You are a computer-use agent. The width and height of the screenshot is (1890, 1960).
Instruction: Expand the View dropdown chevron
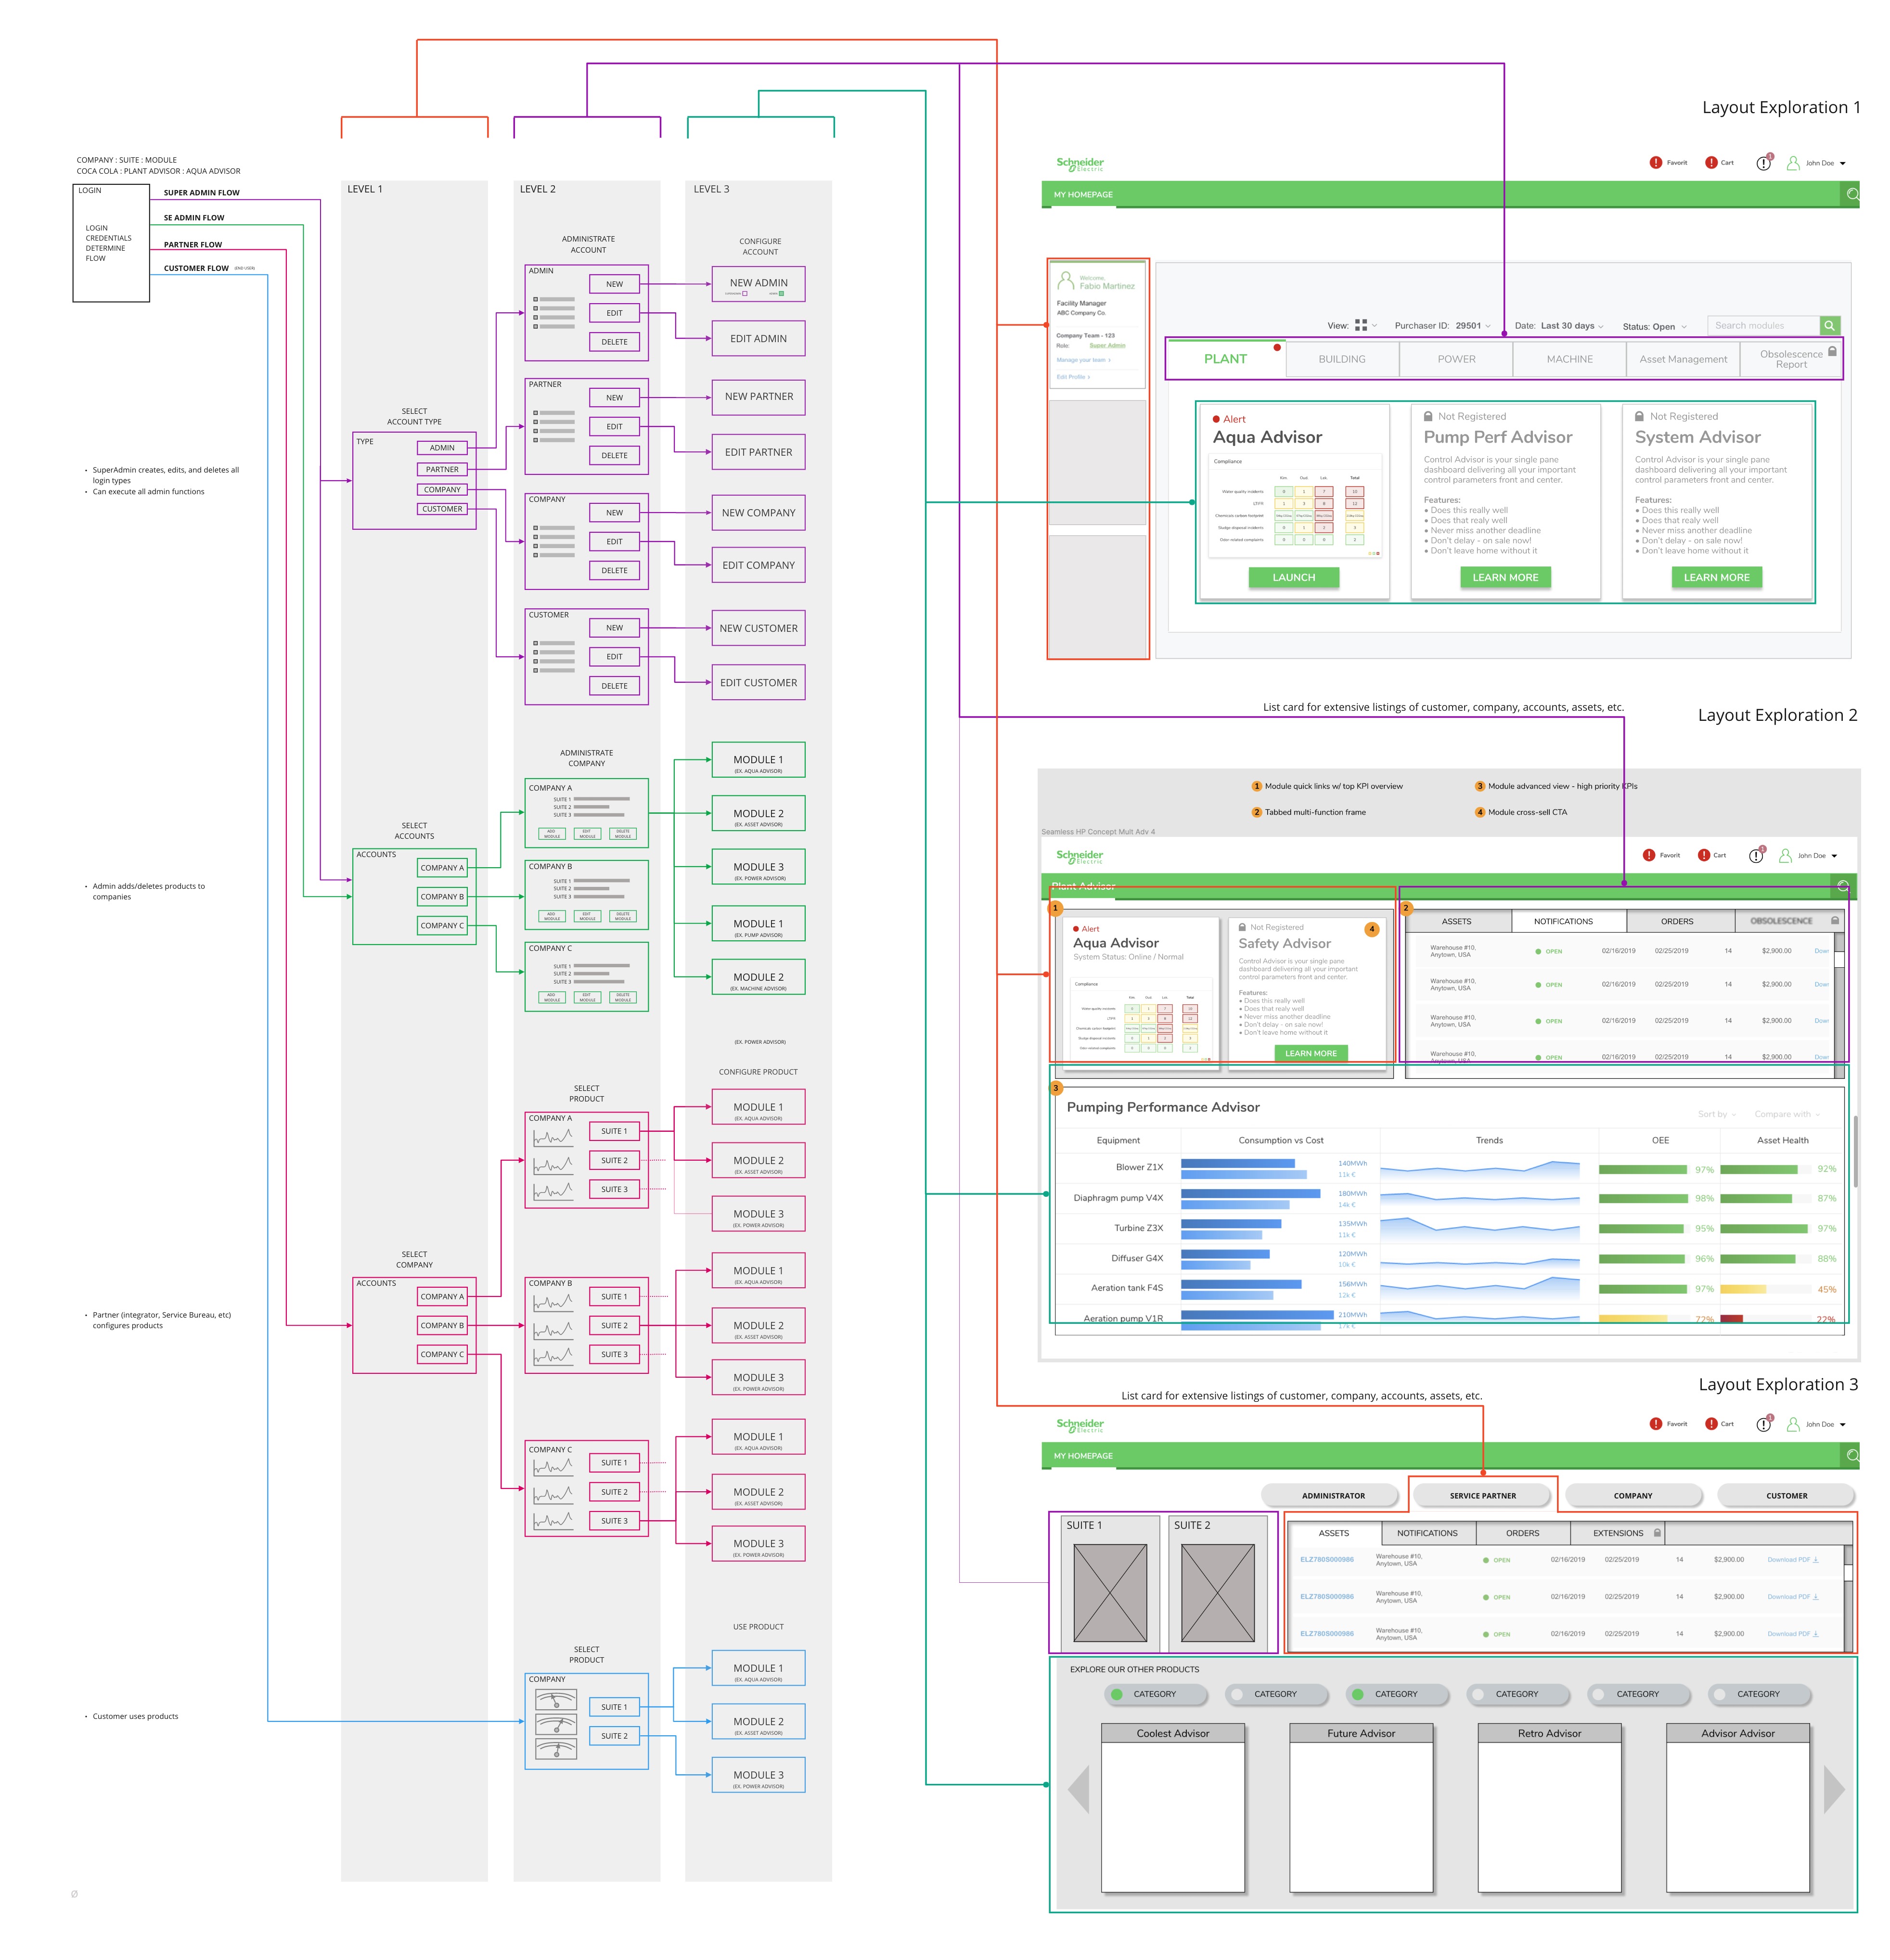[x=1374, y=325]
